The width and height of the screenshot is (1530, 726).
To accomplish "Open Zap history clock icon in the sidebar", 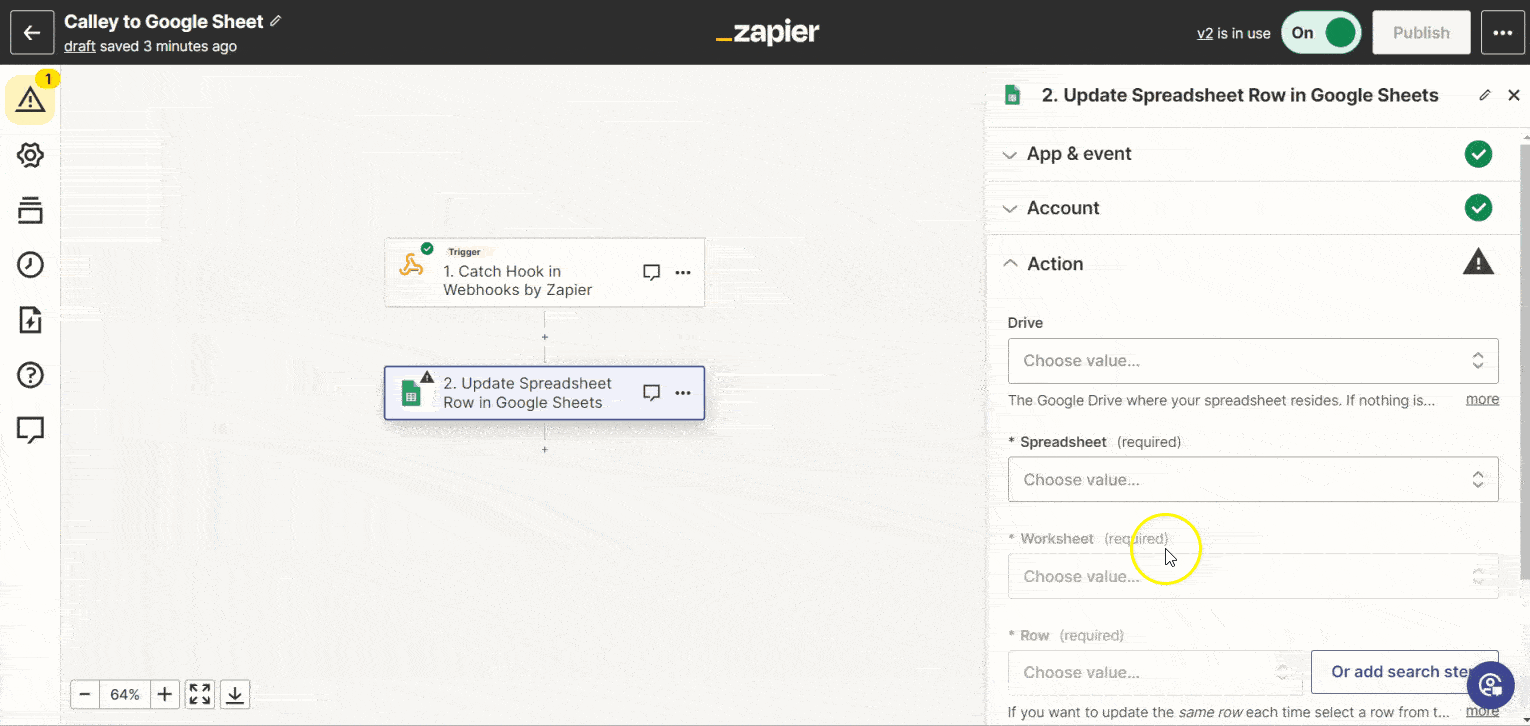I will (x=30, y=265).
